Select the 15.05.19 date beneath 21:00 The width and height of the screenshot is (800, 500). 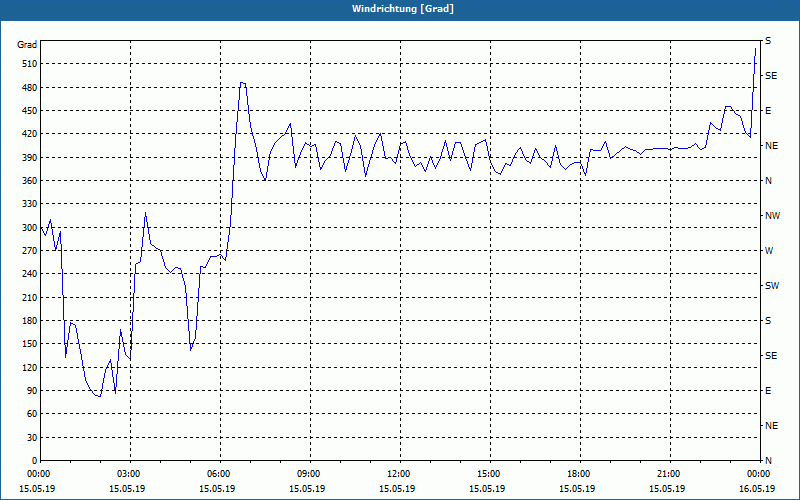pos(667,488)
